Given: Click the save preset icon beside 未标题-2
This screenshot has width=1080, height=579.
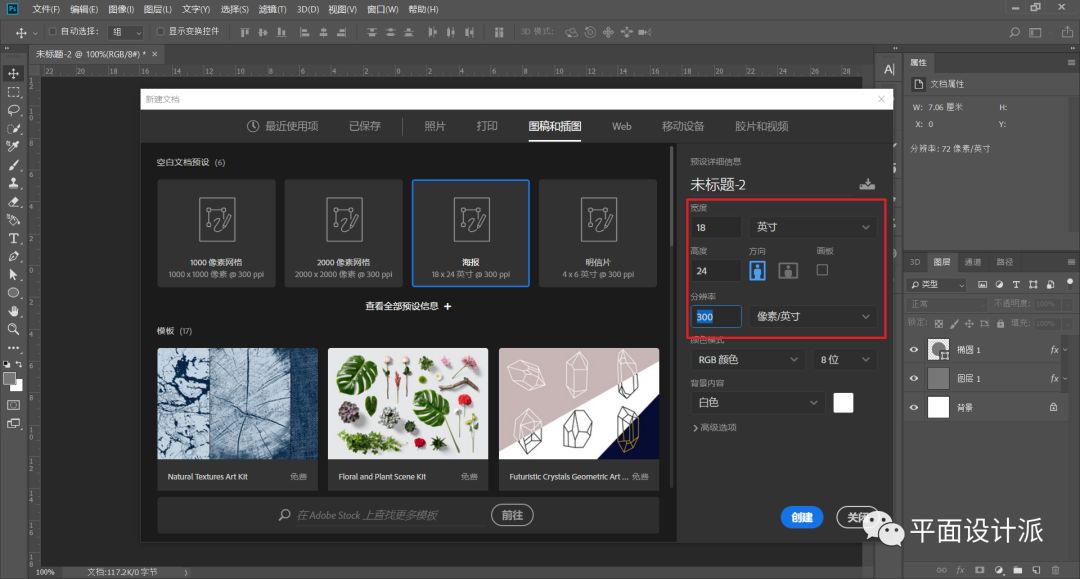Looking at the screenshot, I should (x=866, y=184).
